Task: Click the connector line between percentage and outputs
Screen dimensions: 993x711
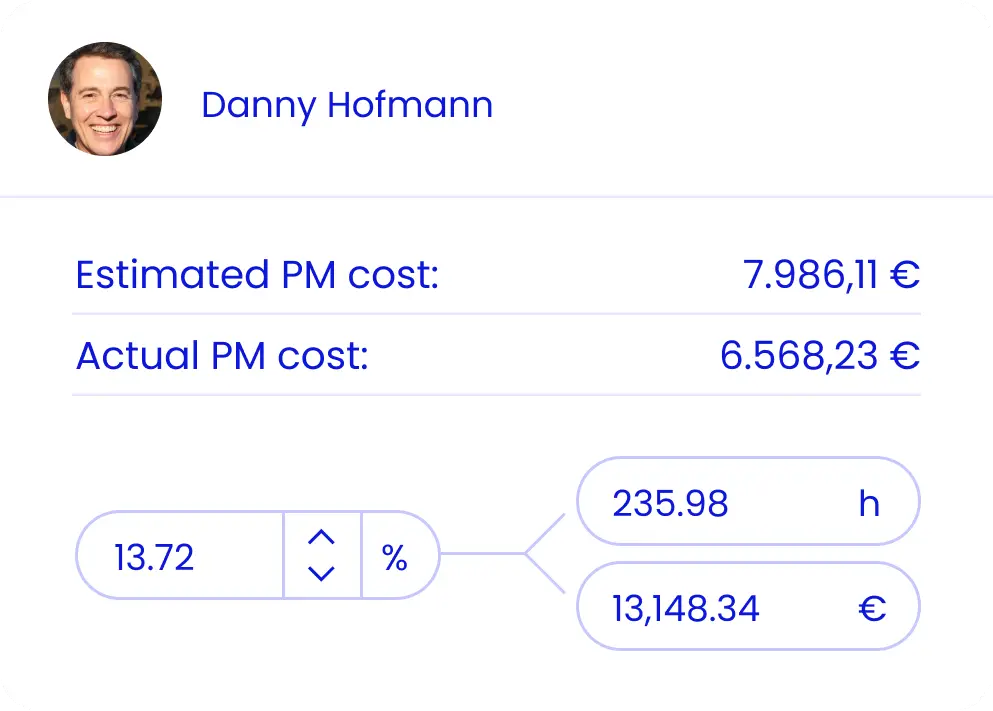Action: pos(503,553)
